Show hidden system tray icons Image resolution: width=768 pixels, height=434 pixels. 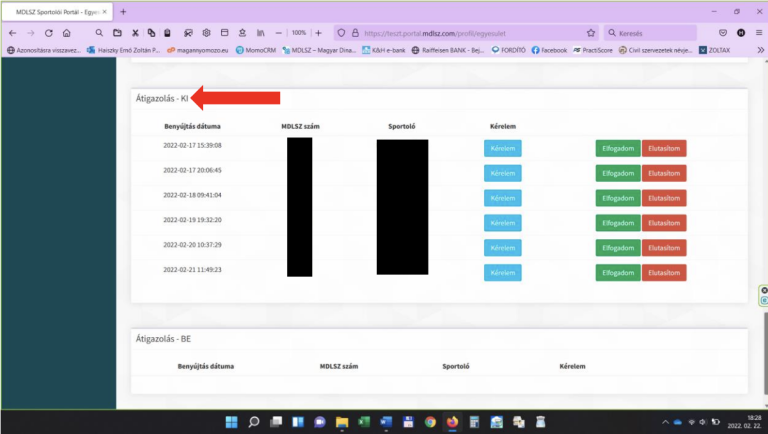tap(664, 421)
